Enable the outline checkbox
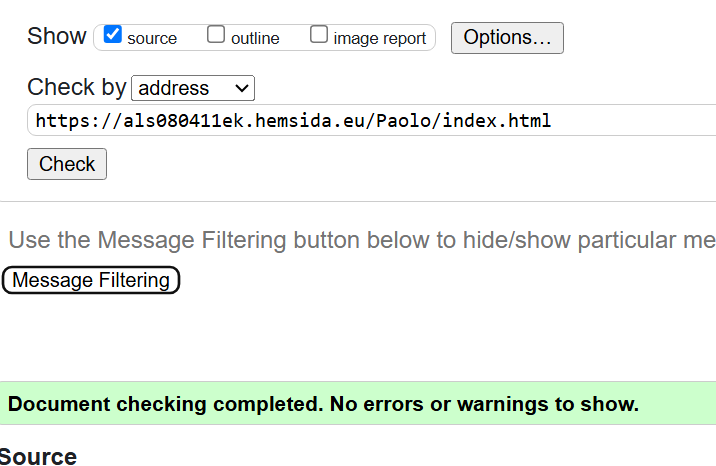Viewport: 716px width, 466px height. (216, 35)
